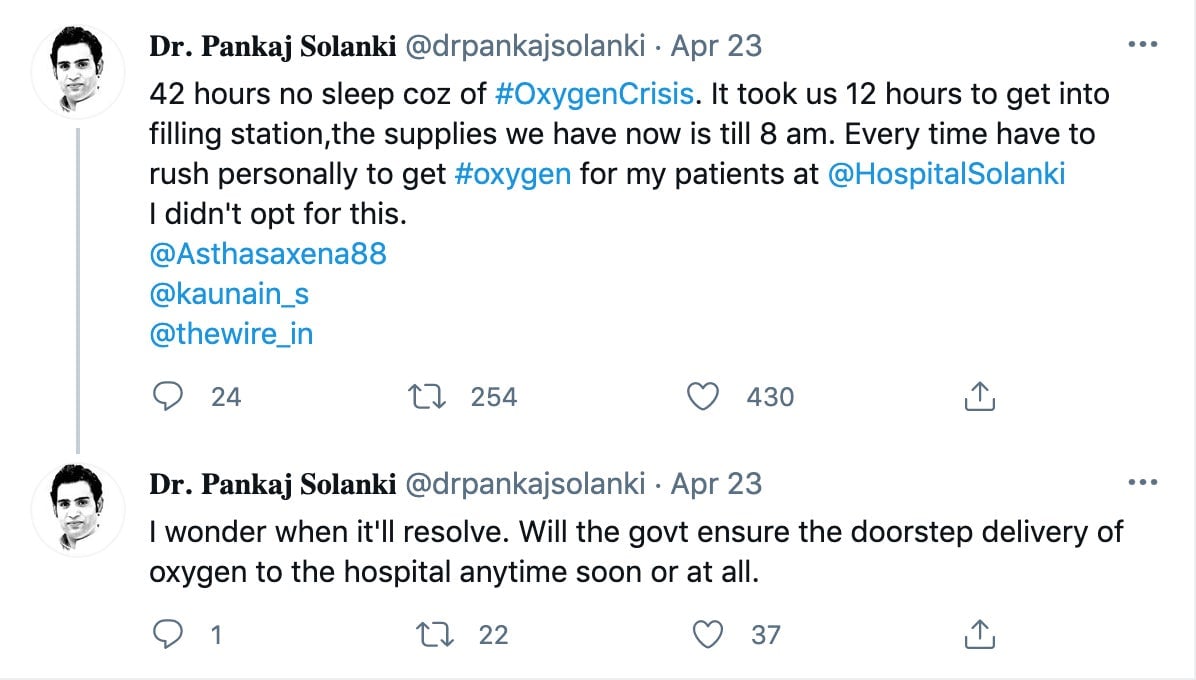Reply to the second tweet about doorstep delivery
Viewport: 1196px width, 680px height.
(168, 634)
